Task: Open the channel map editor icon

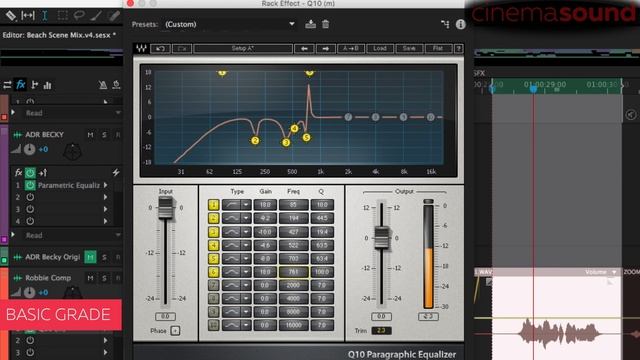Action: (445, 24)
